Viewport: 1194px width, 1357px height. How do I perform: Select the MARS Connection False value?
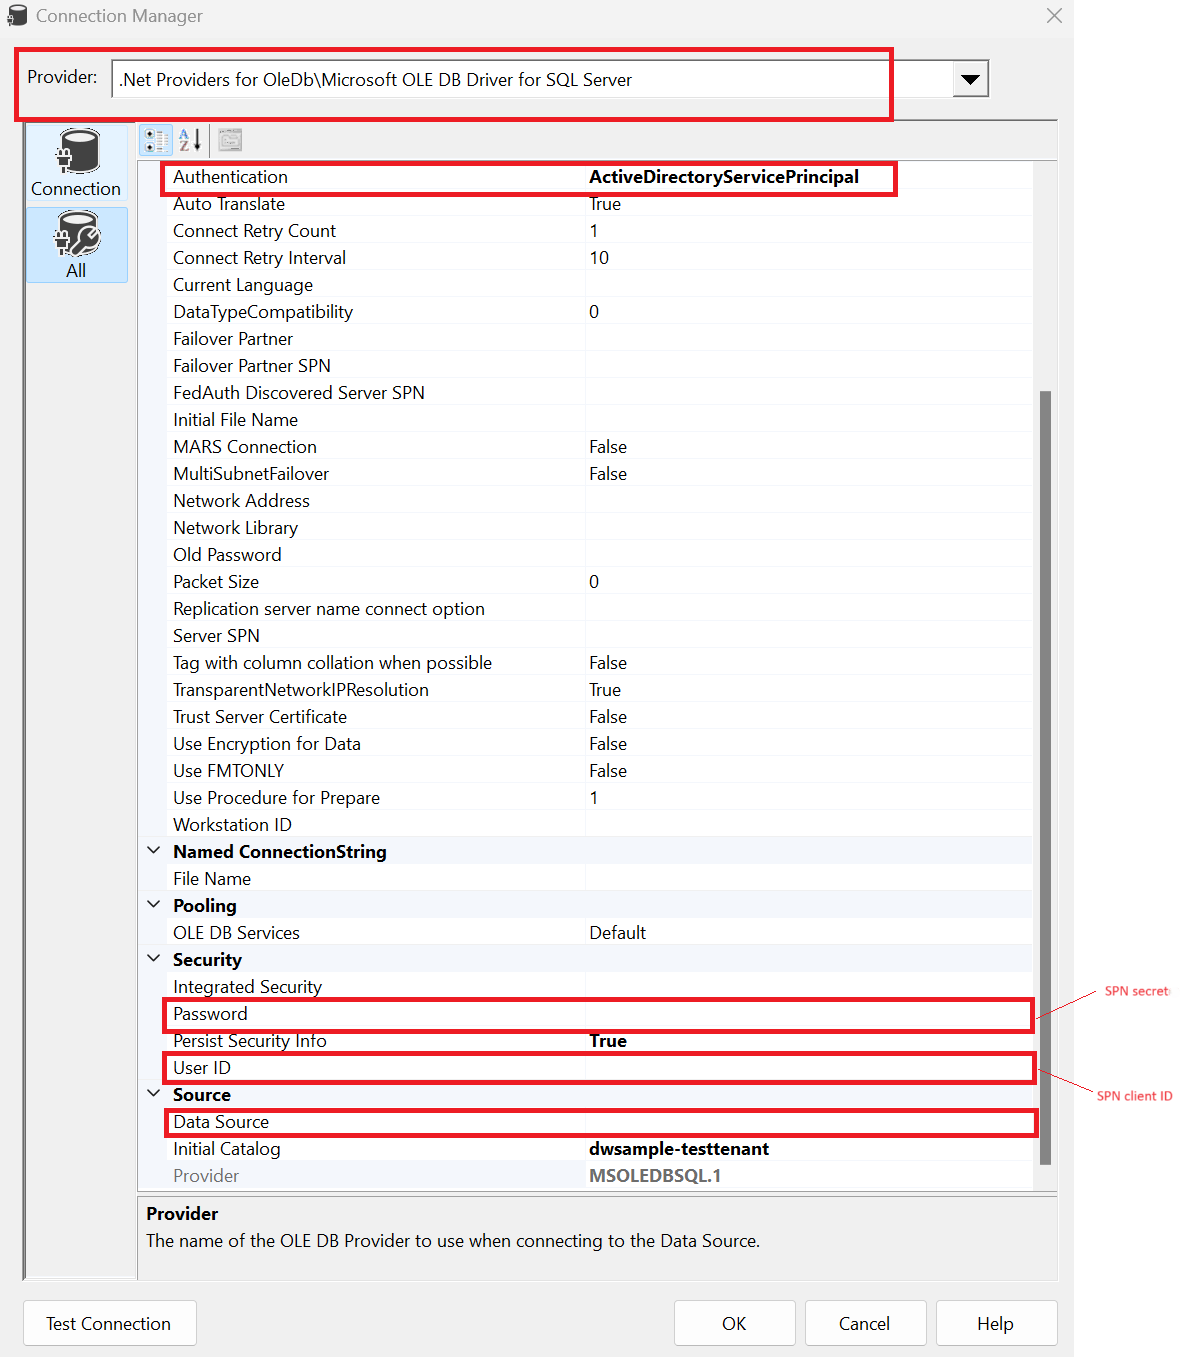coord(608,447)
